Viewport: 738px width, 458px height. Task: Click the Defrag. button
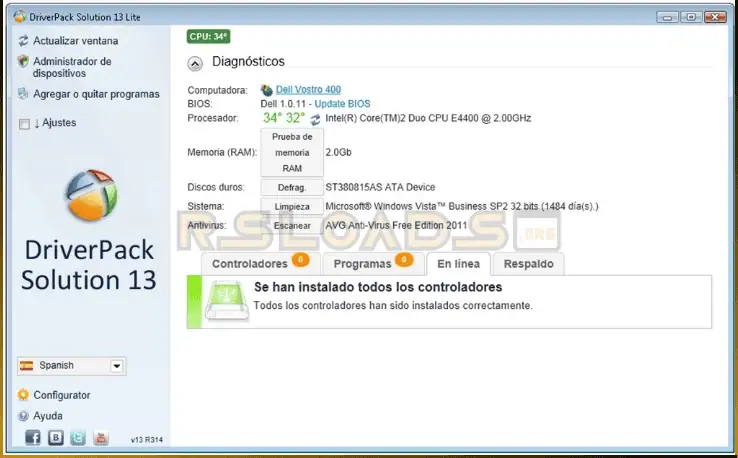[x=292, y=187]
